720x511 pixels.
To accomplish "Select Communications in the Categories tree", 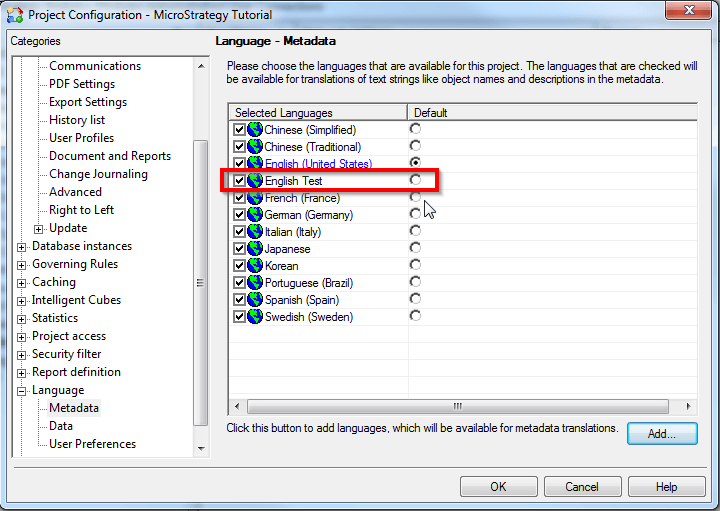I will pyautogui.click(x=95, y=66).
